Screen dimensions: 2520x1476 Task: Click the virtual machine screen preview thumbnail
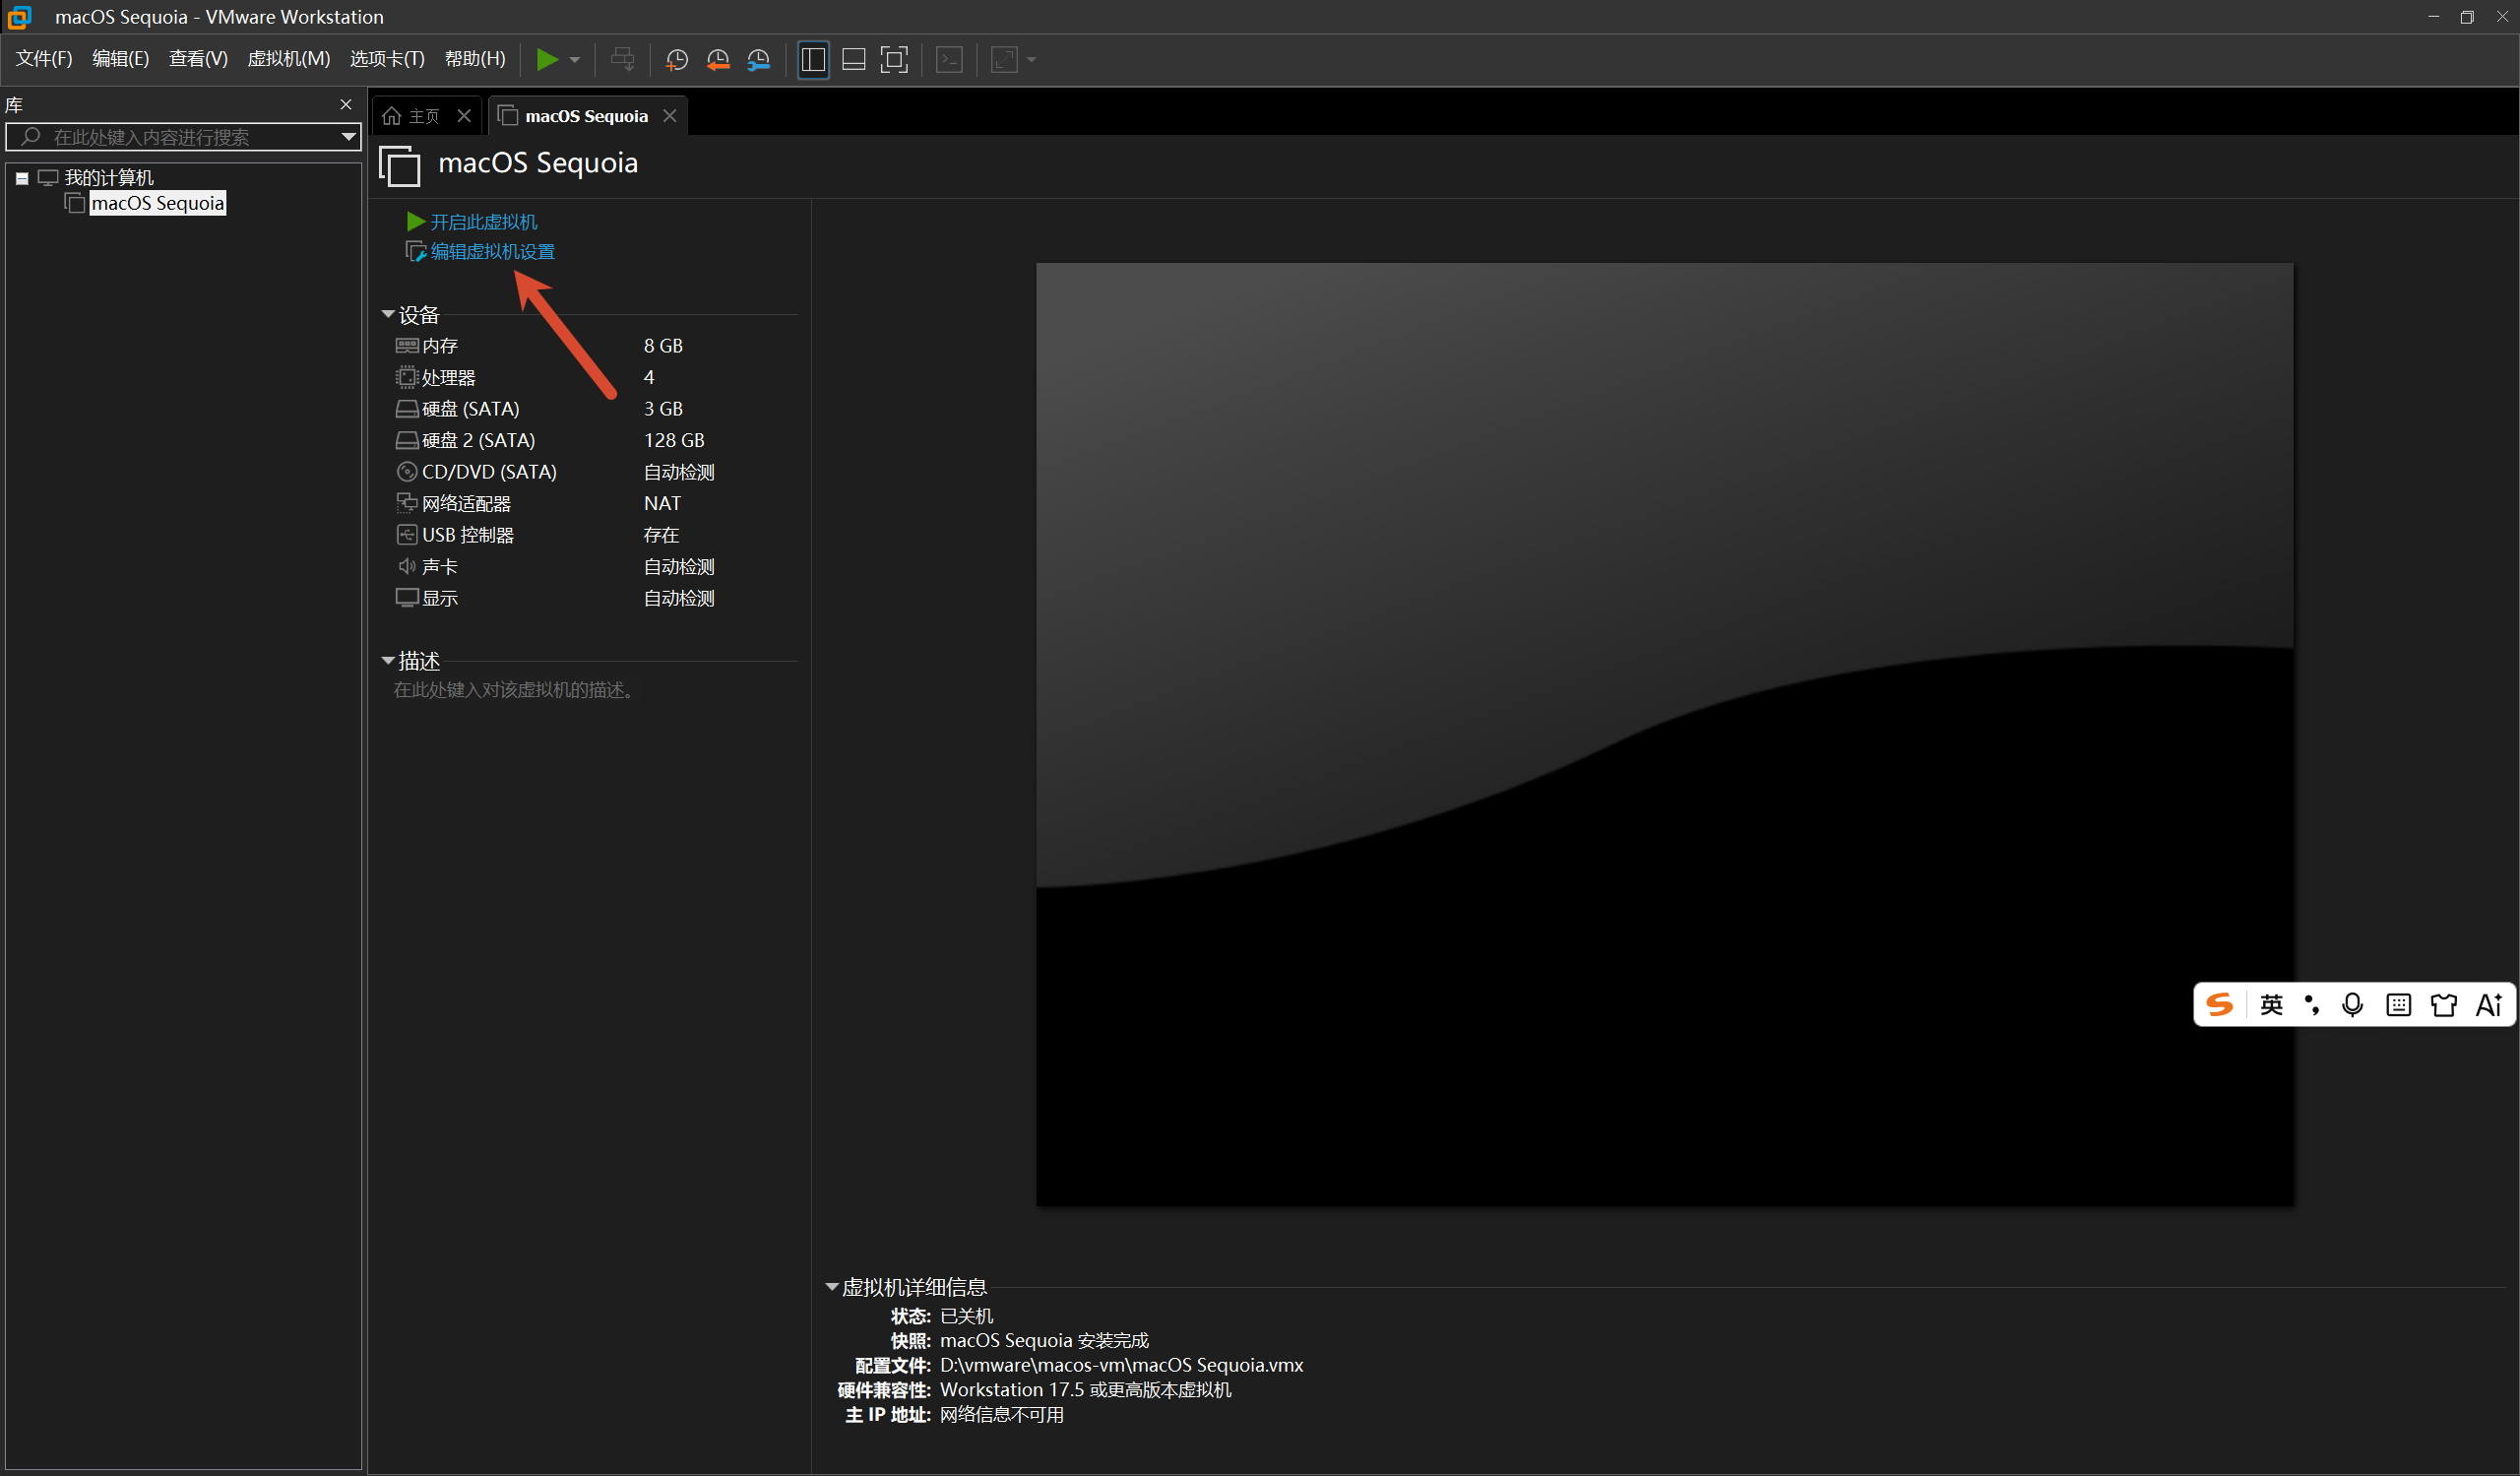point(1665,734)
